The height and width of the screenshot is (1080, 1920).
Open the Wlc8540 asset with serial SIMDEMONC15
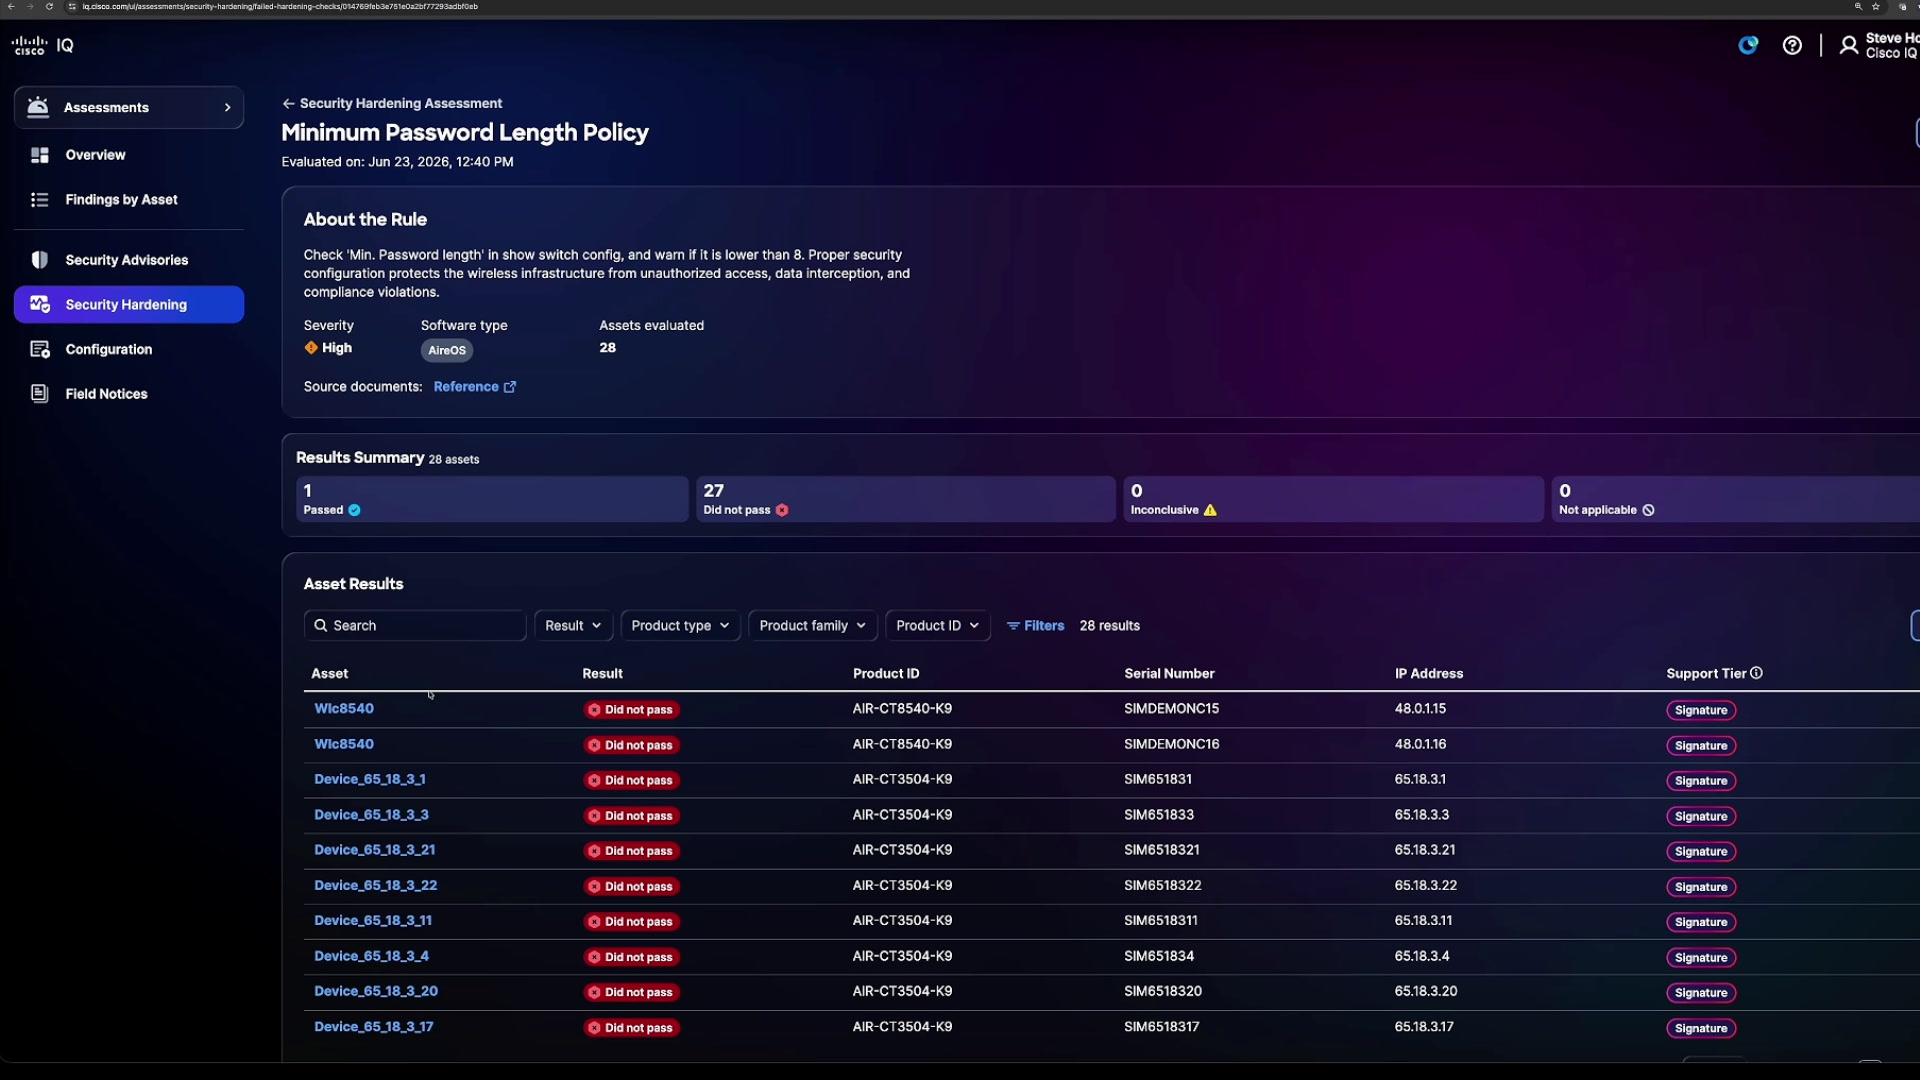pos(344,708)
